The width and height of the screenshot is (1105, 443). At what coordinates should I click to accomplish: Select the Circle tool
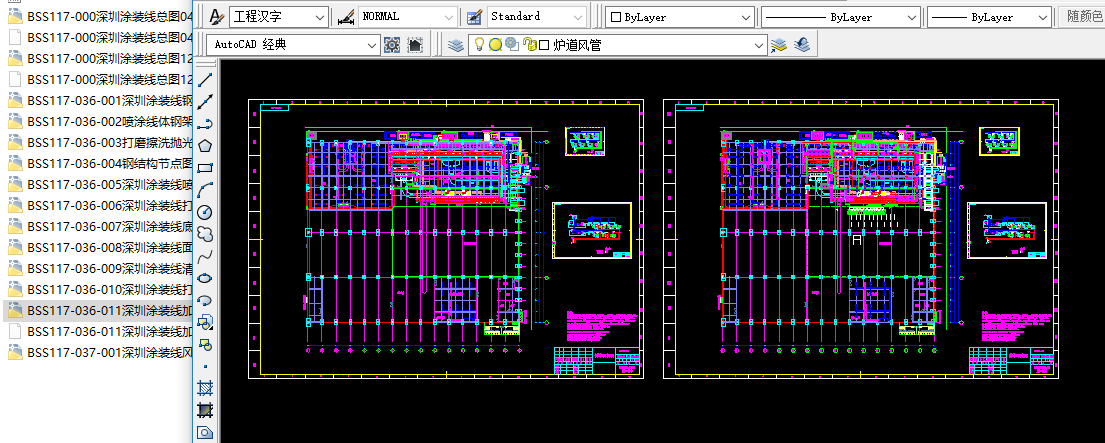pos(205,212)
